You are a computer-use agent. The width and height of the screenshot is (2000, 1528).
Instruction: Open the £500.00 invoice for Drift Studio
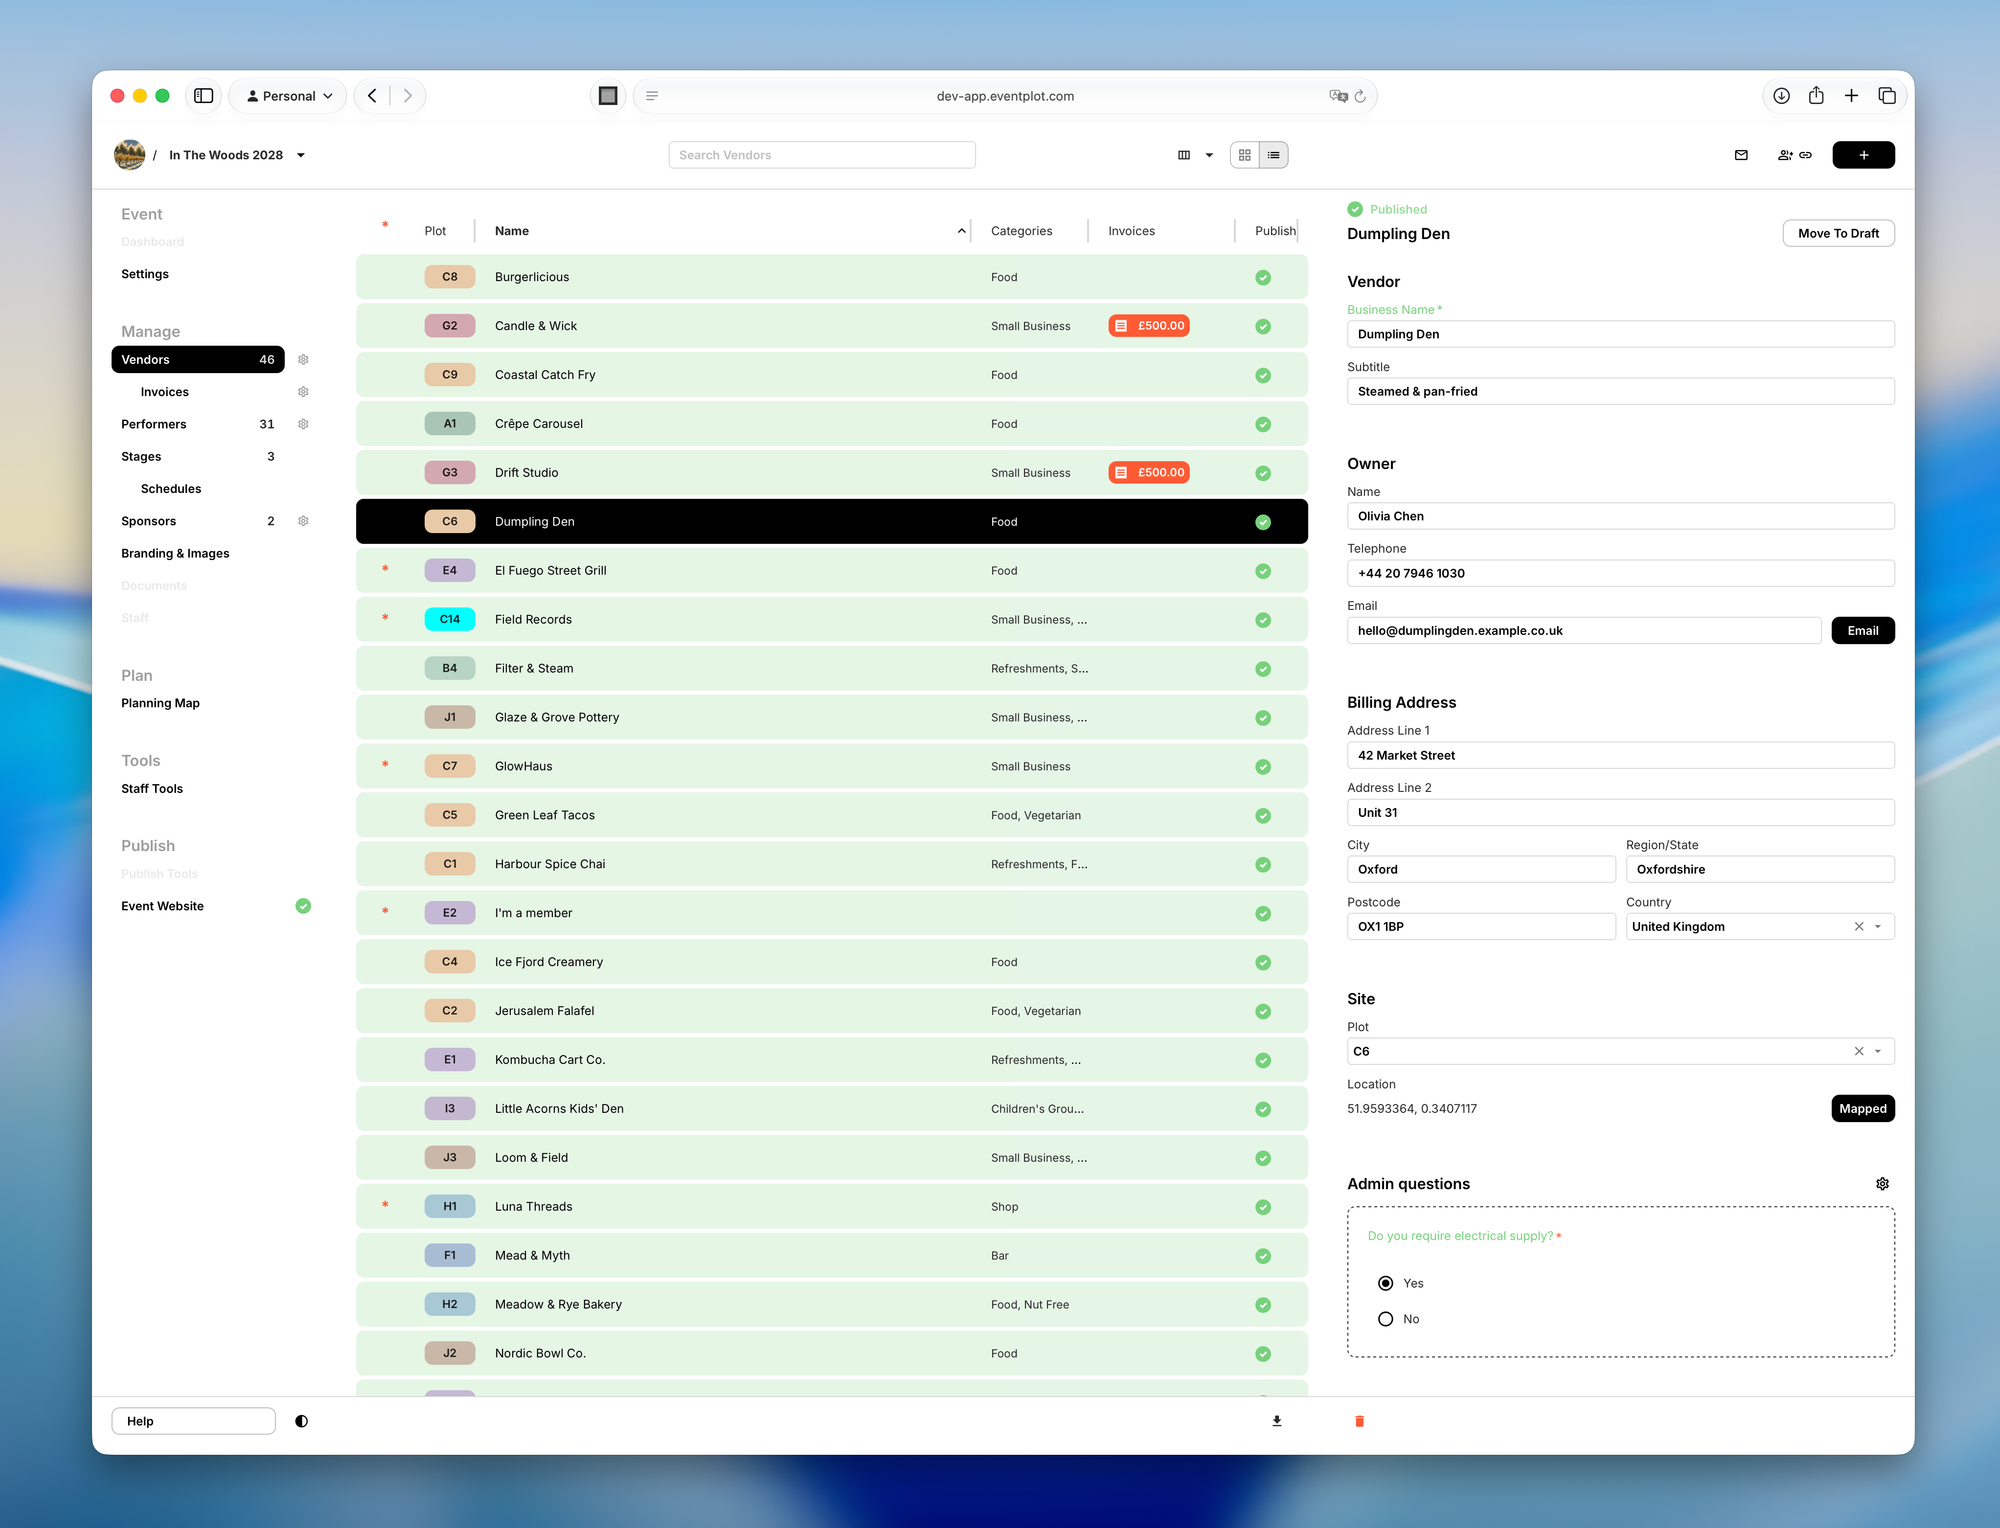pyautogui.click(x=1149, y=473)
